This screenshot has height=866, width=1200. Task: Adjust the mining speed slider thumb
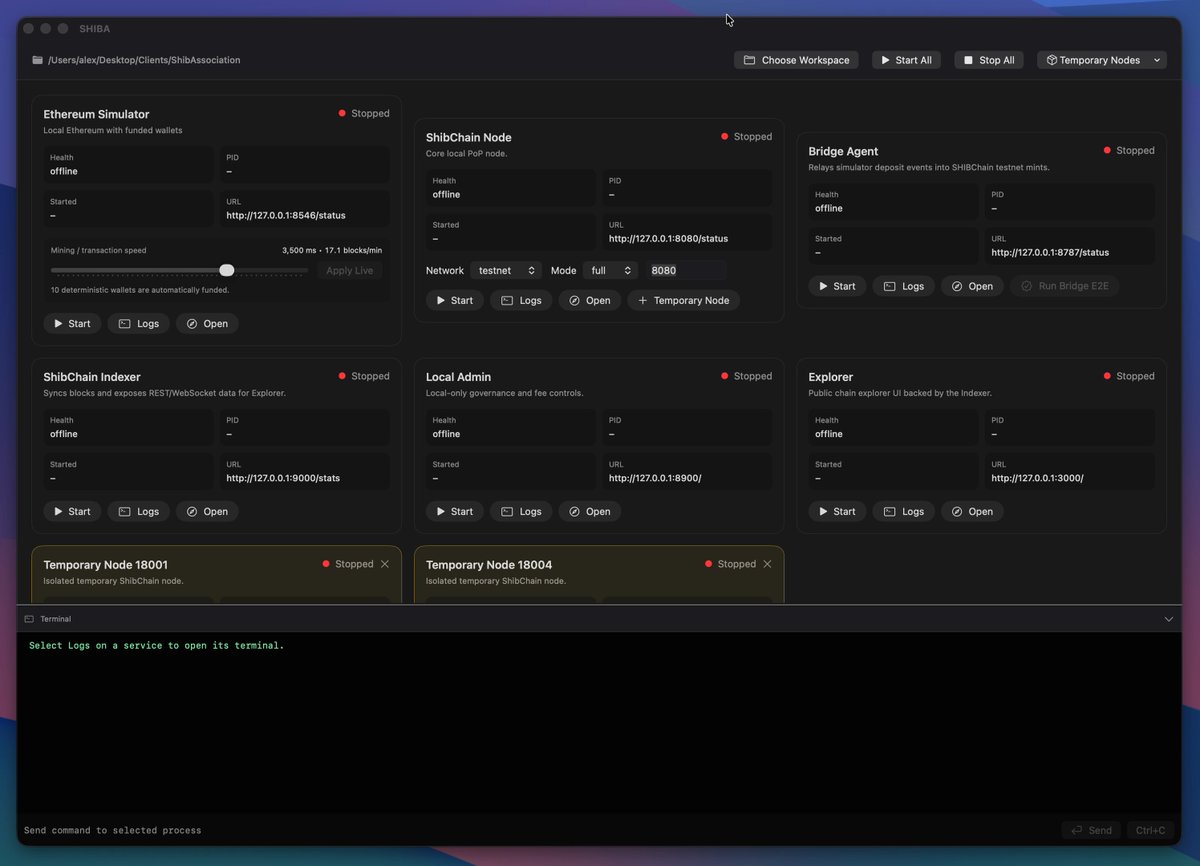point(227,270)
